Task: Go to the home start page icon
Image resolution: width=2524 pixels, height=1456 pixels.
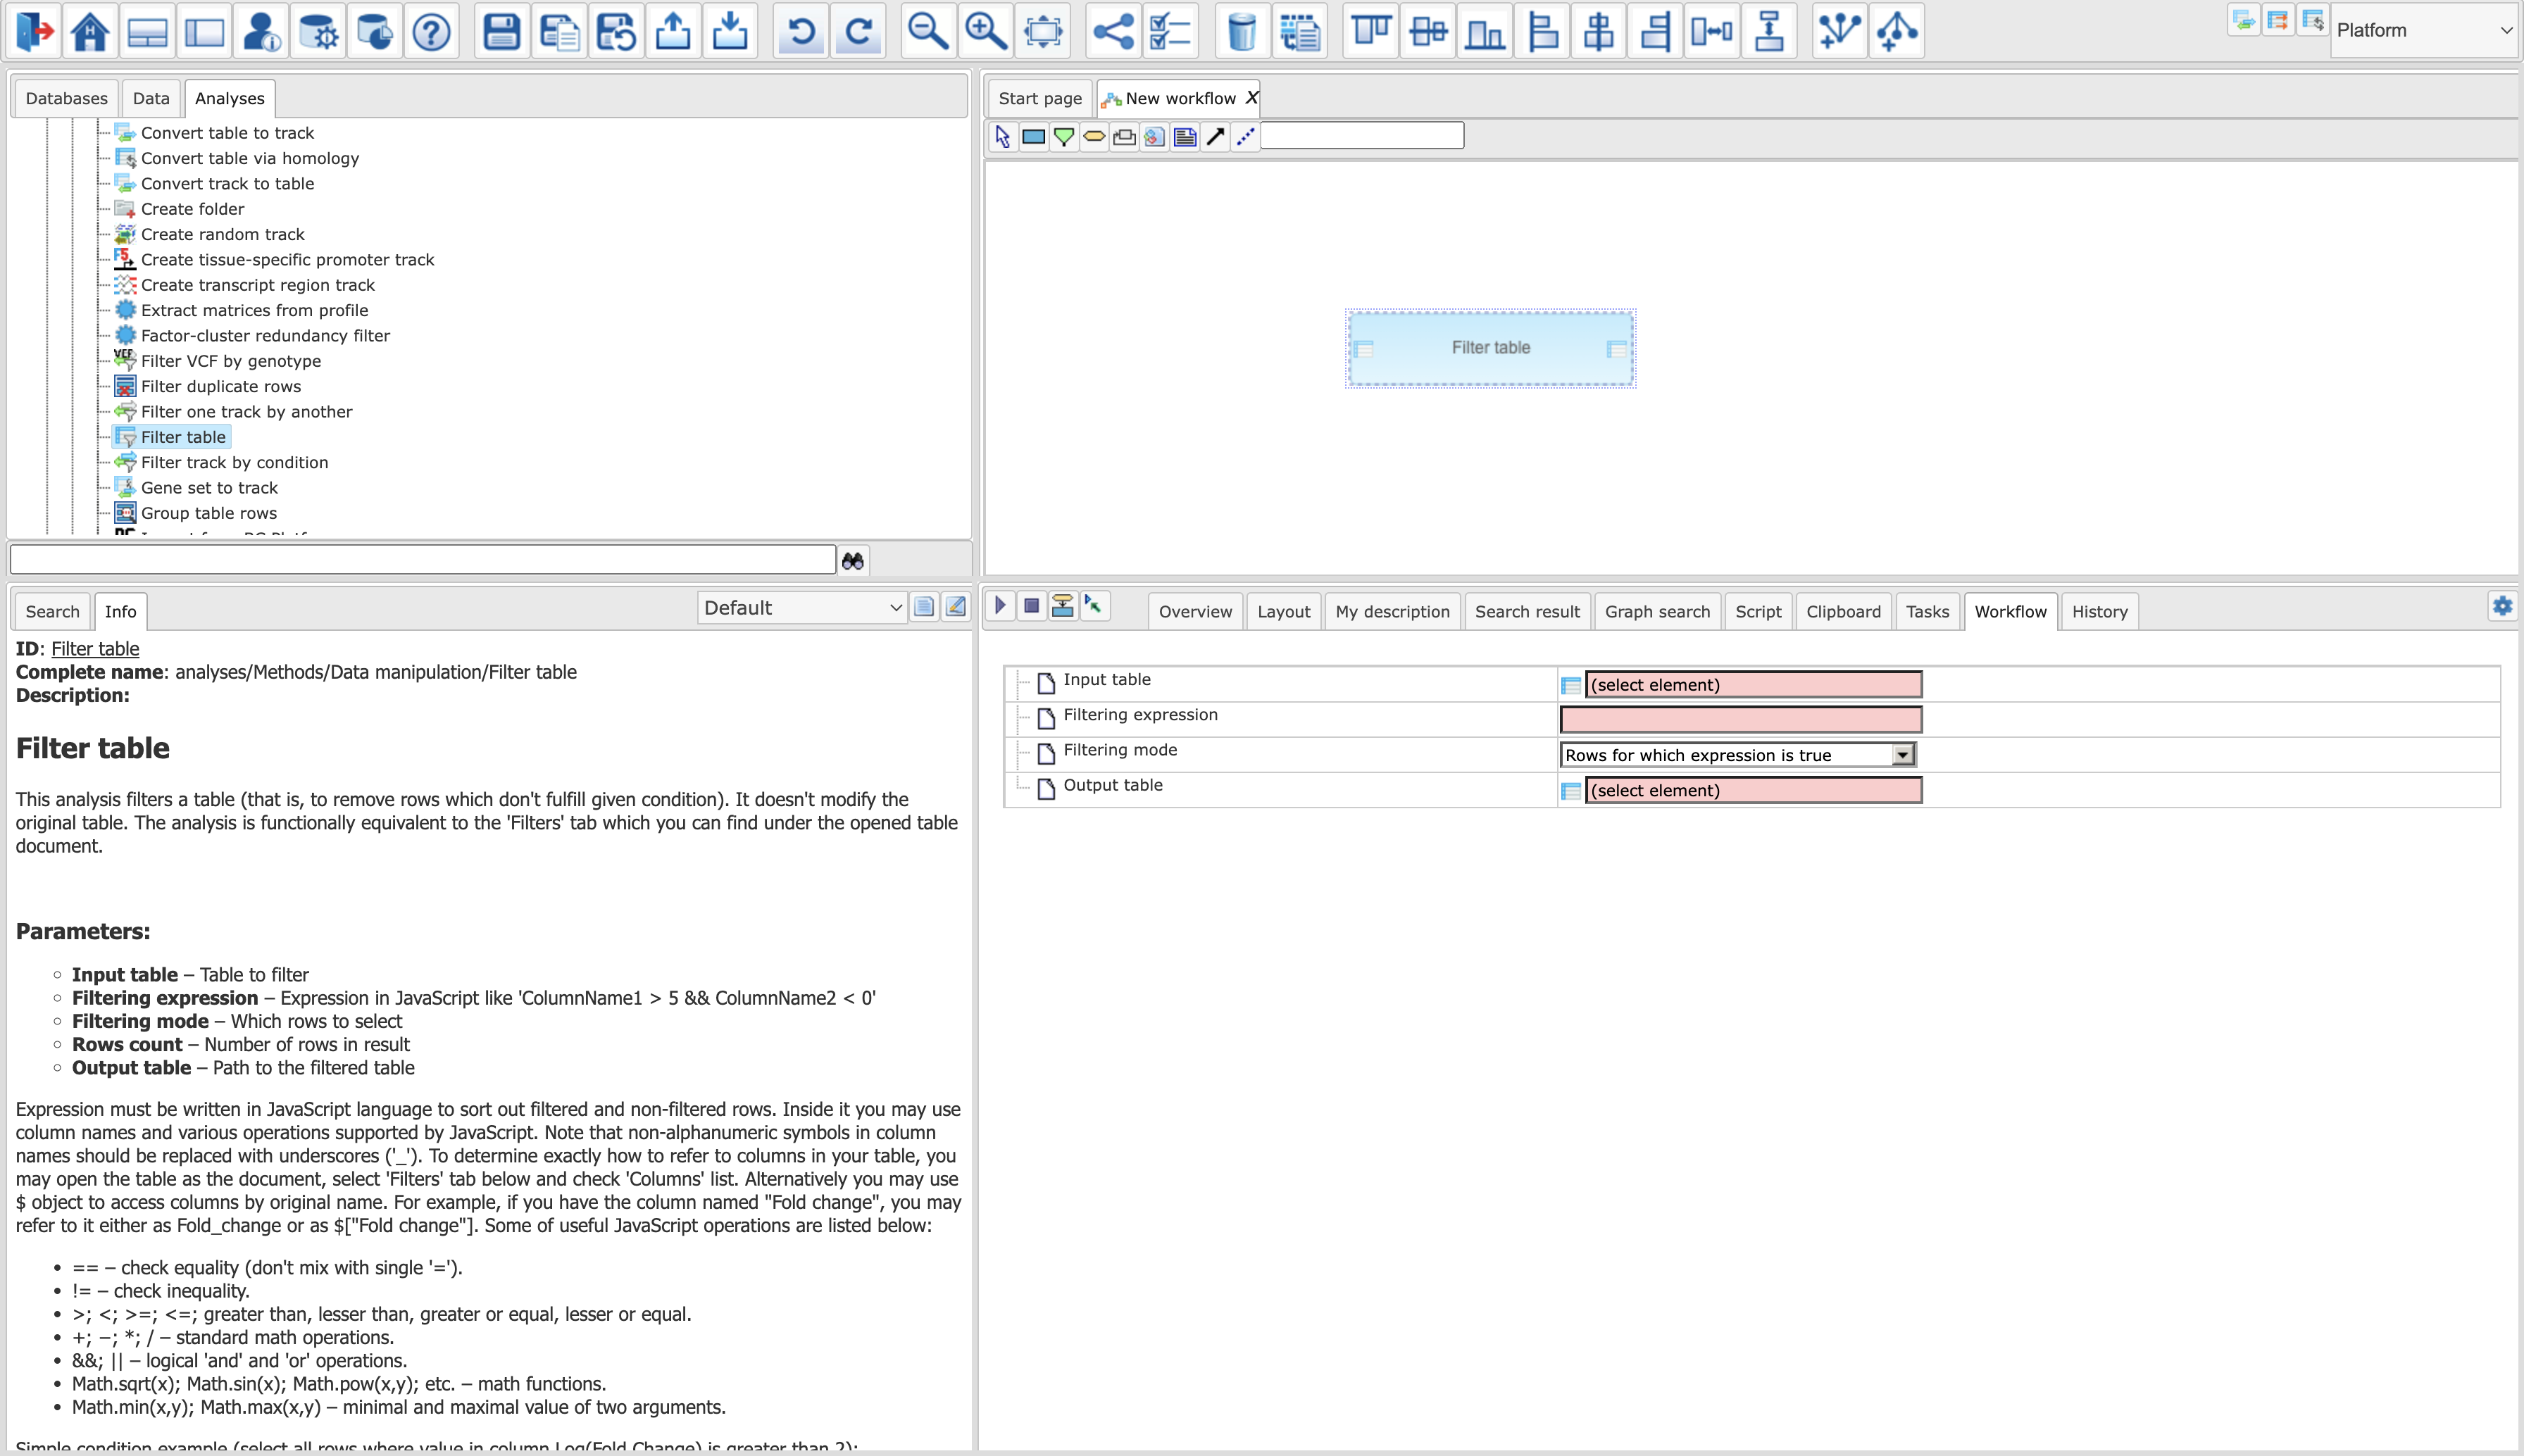Action: (90, 31)
